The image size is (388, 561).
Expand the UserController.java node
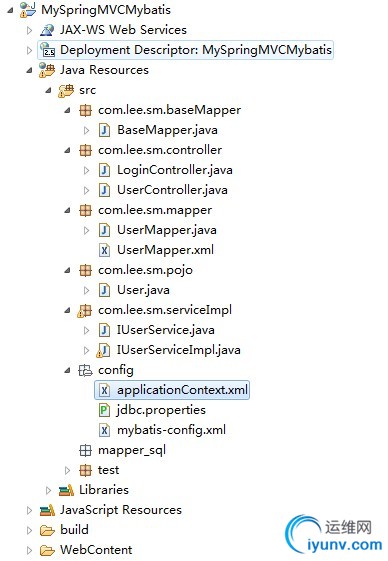click(86, 190)
